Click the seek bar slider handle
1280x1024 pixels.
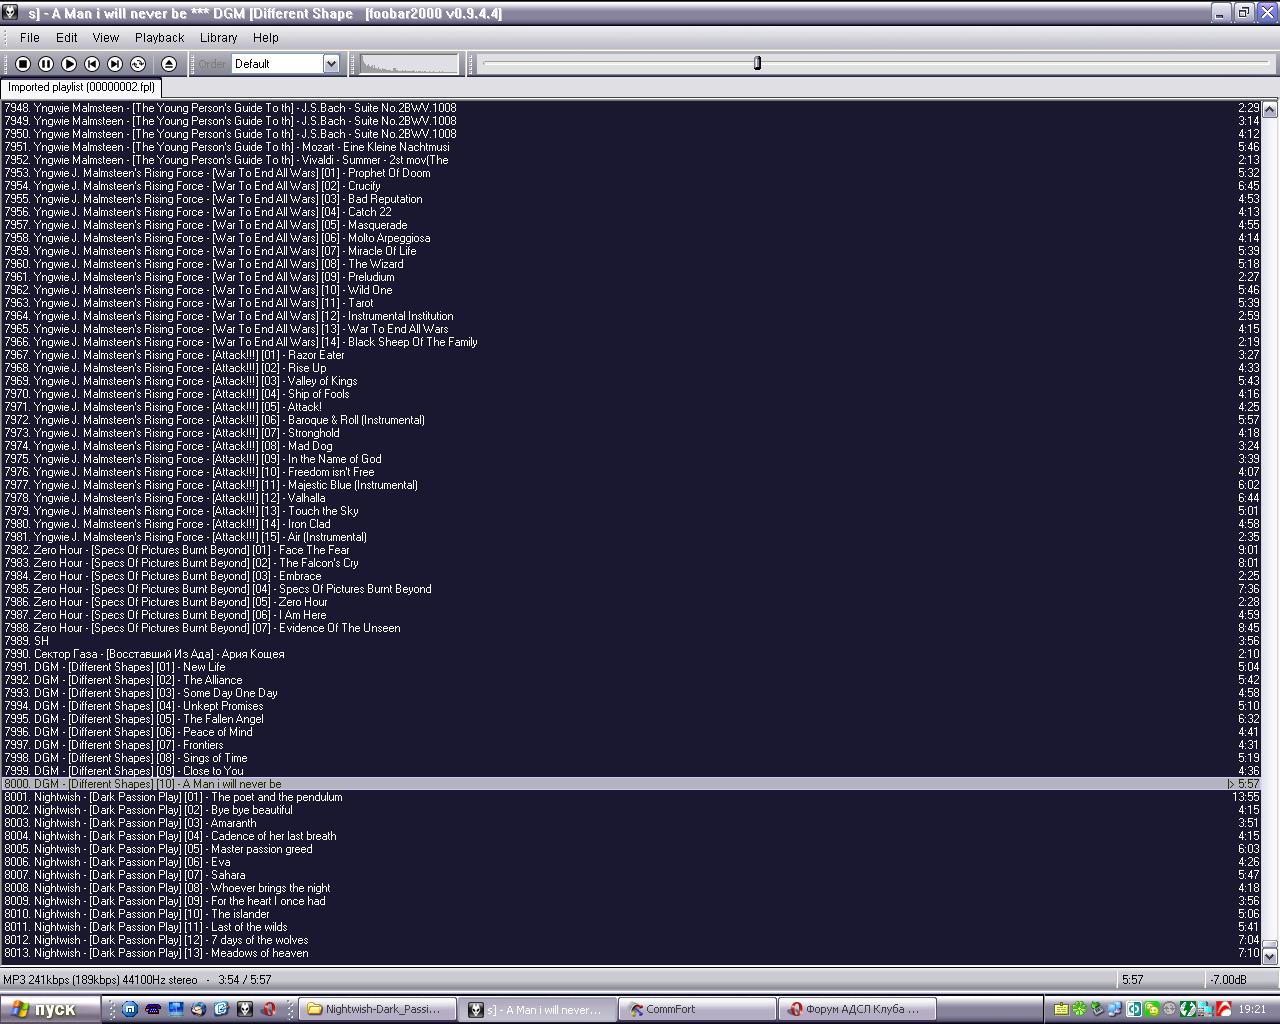coord(757,63)
